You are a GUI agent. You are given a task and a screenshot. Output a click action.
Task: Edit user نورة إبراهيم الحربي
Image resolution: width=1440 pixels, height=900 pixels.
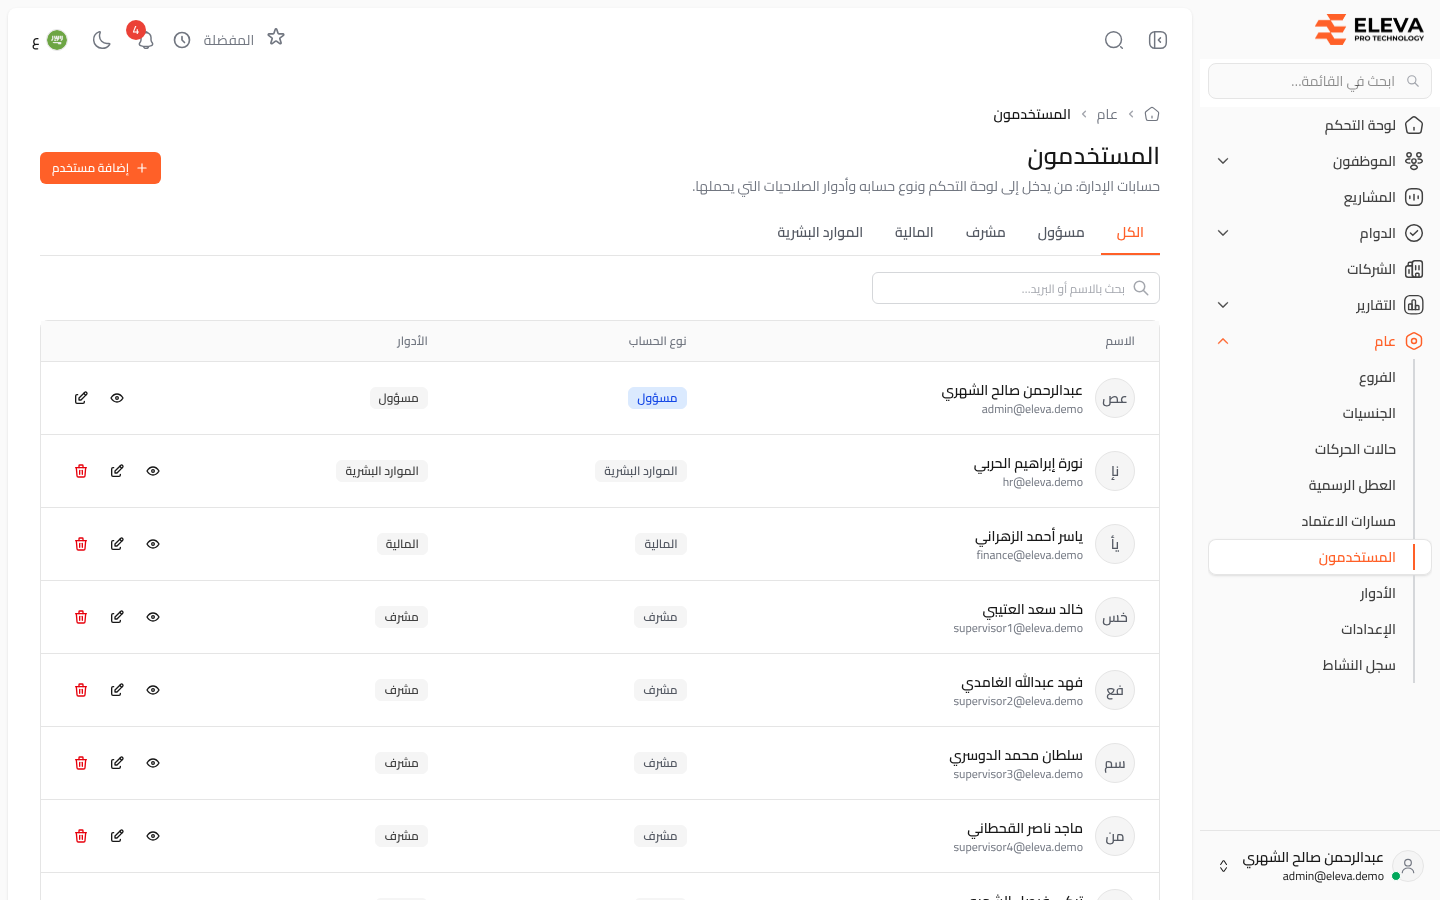coord(117,471)
